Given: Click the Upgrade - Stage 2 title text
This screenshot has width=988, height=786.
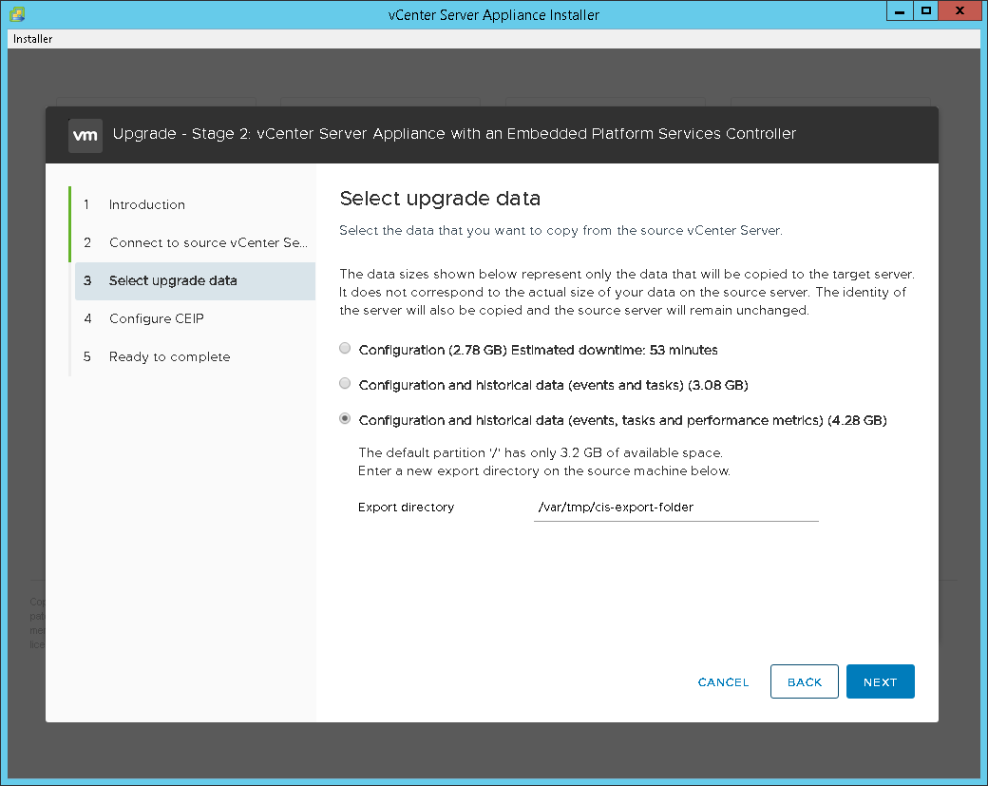Looking at the screenshot, I should tap(454, 134).
